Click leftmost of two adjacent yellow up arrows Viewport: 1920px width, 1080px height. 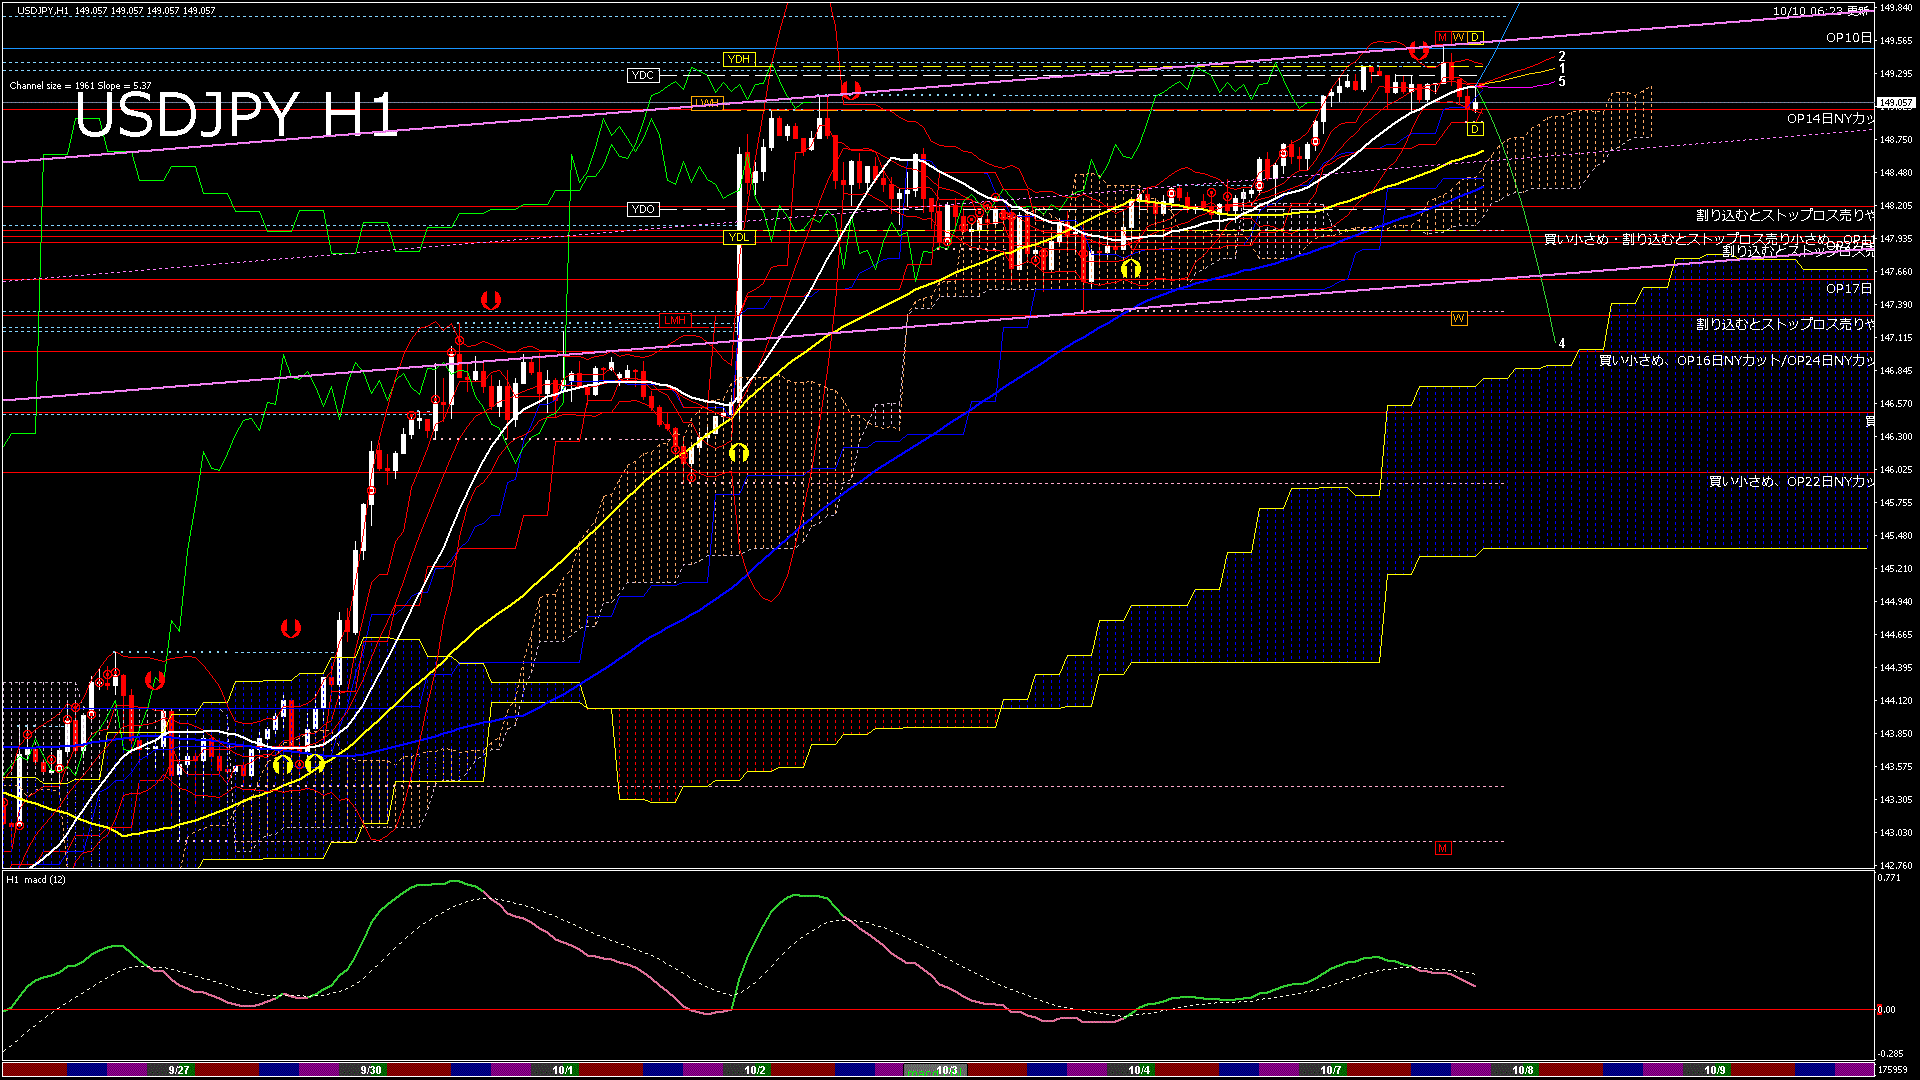point(283,765)
